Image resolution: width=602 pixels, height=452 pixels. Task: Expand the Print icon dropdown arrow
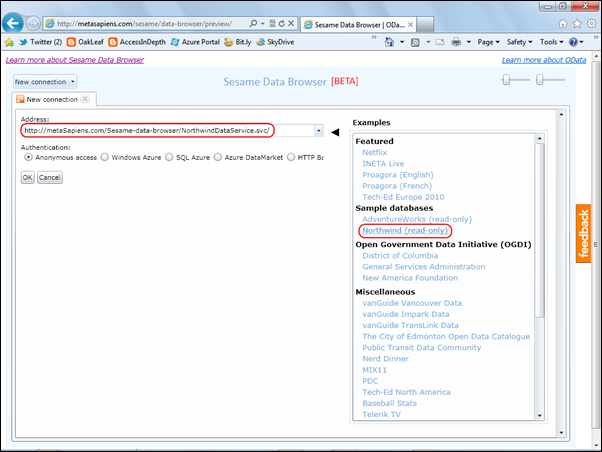pos(469,42)
